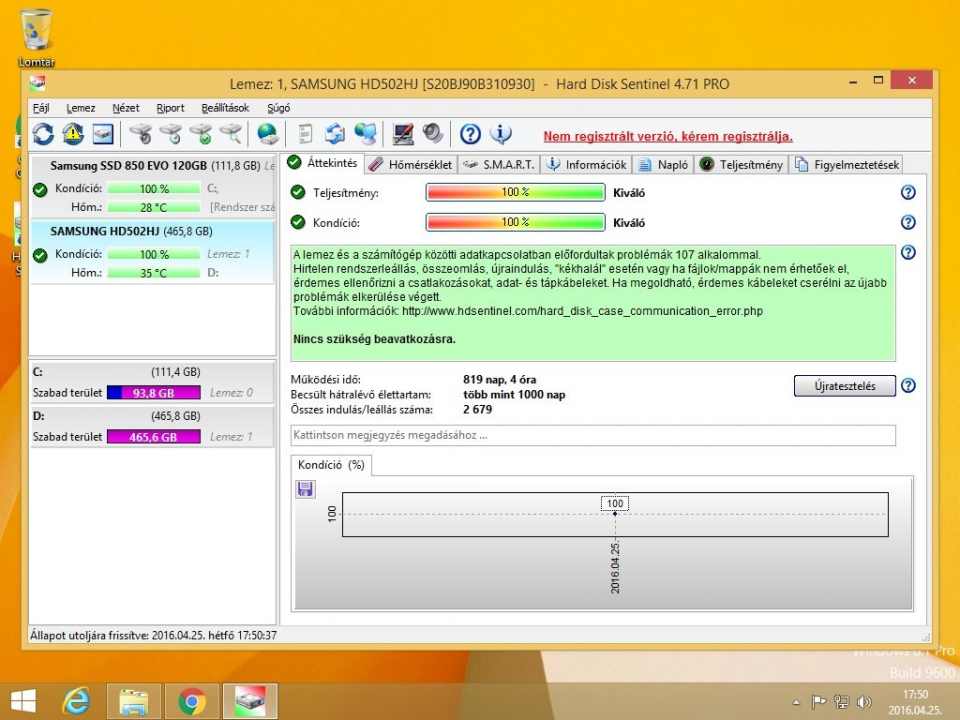This screenshot has width=960, height=720.
Task: Click the red unregistered version link
Action: point(668,137)
